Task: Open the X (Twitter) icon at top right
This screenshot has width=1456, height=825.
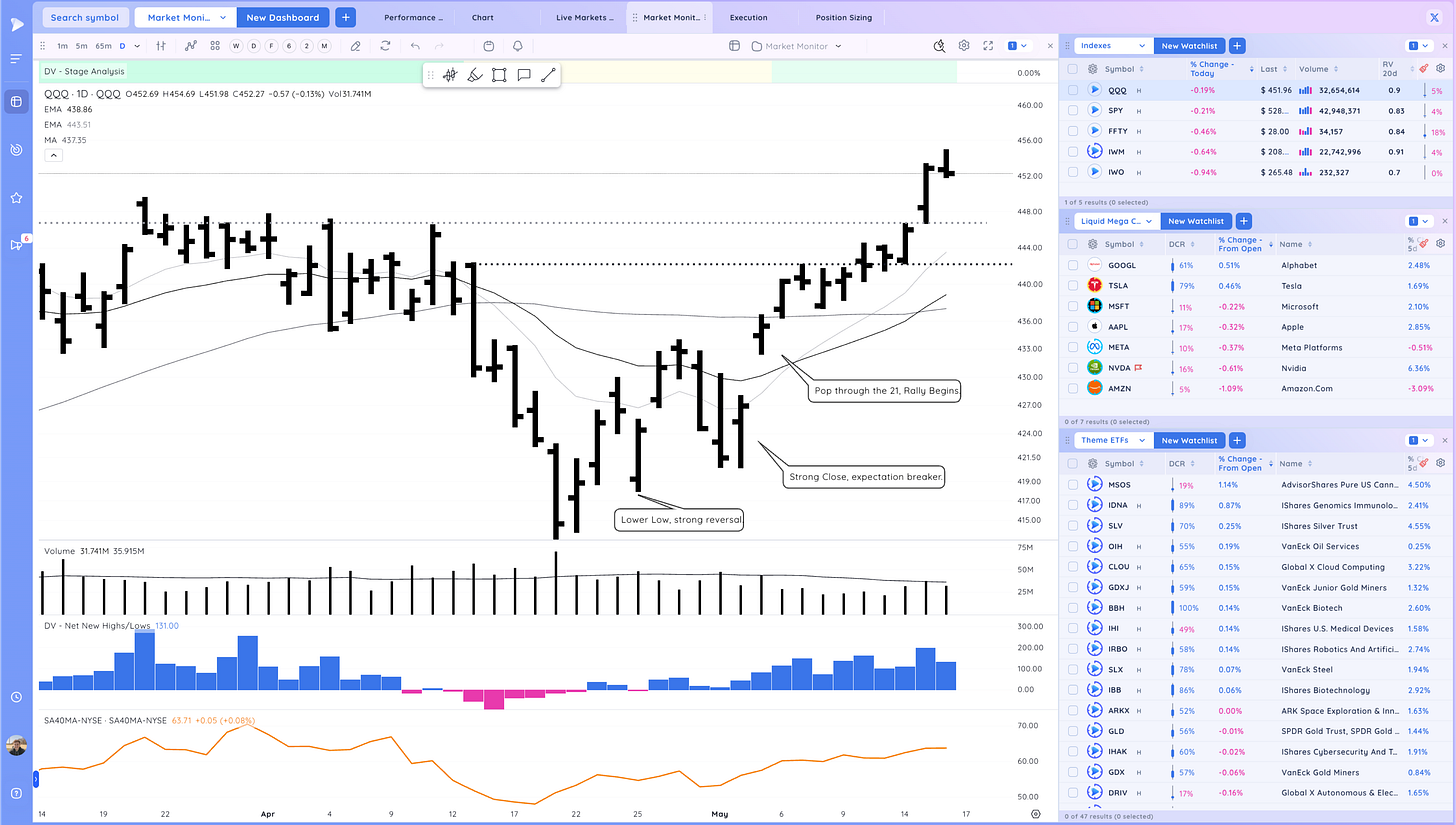Action: coord(1435,17)
